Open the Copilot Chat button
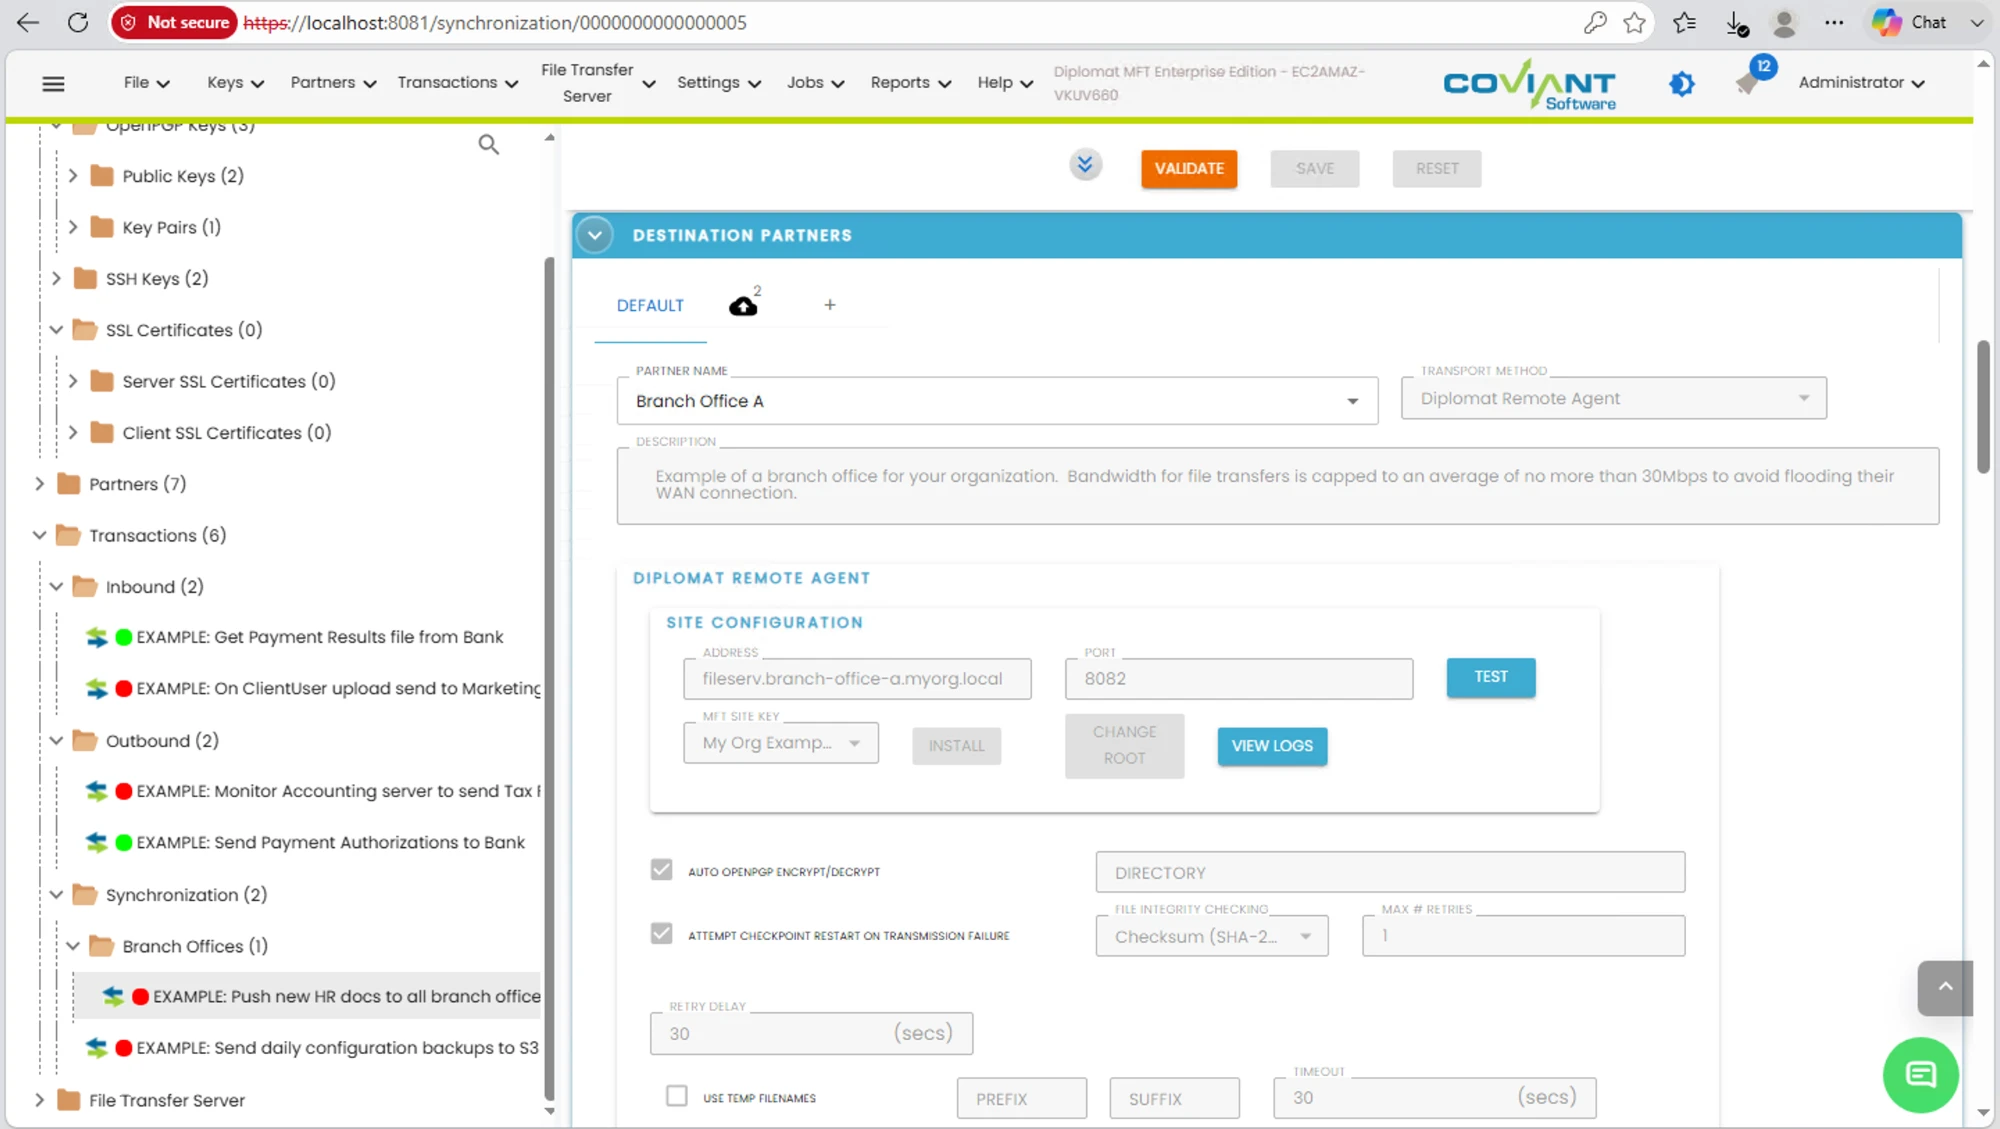Screen dimensions: 2000x1129 1910,22
